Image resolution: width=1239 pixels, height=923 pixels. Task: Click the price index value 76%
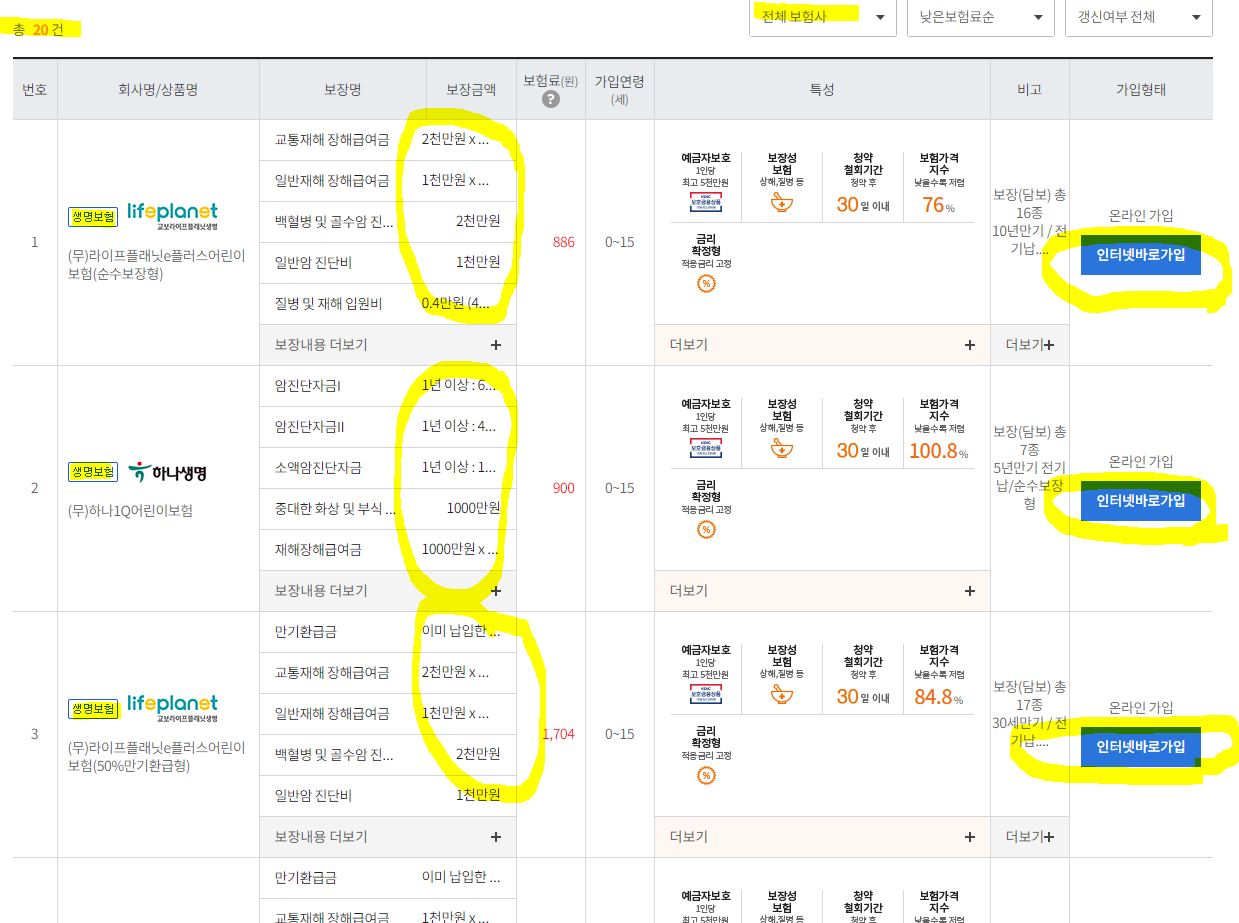[x=938, y=205]
